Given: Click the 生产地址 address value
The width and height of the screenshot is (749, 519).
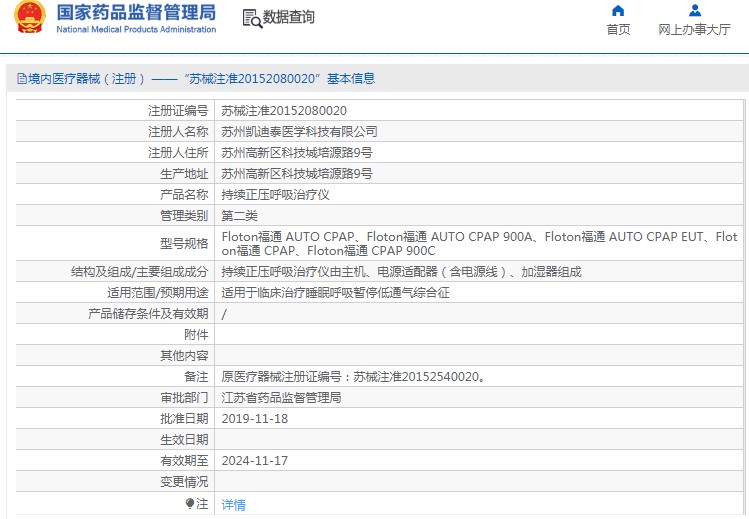Looking at the screenshot, I should 297,174.
